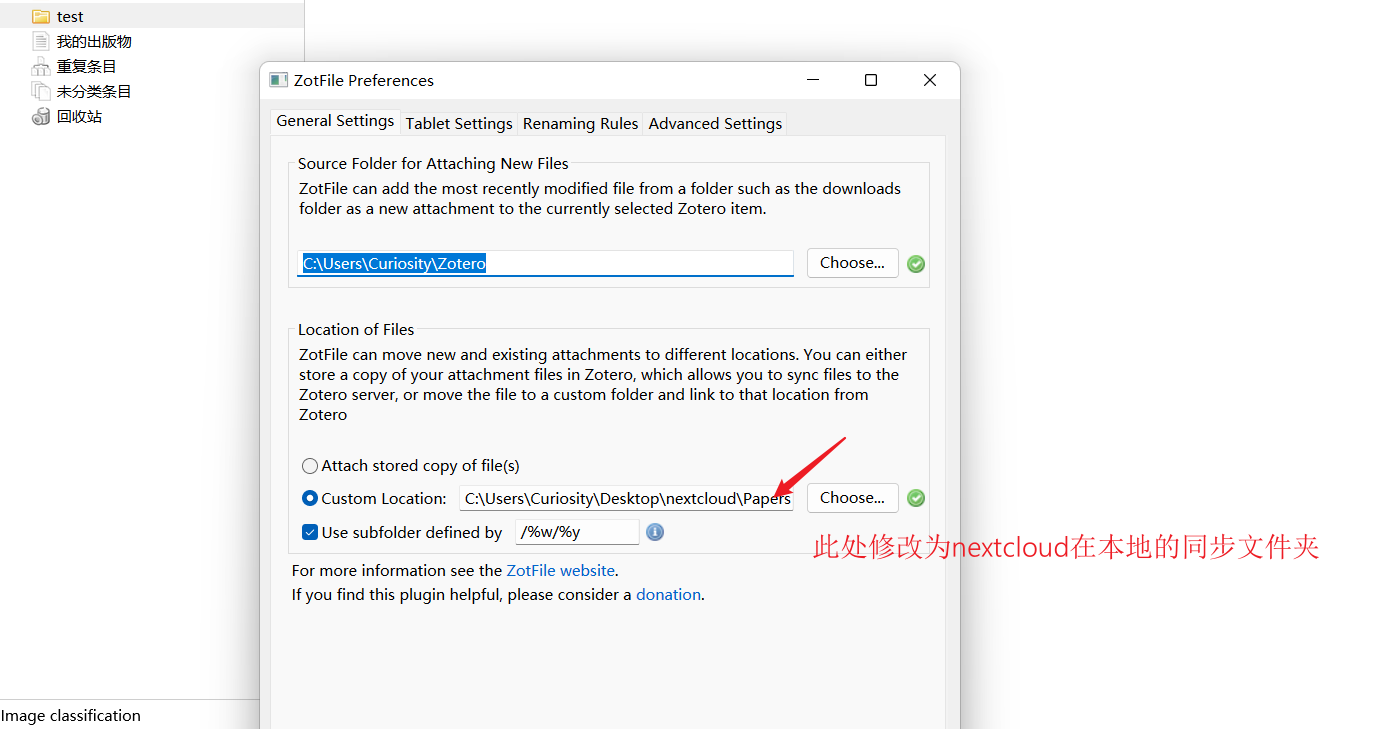Click the green check beside source folder
Viewport: 1373px width, 729px height.
916,264
